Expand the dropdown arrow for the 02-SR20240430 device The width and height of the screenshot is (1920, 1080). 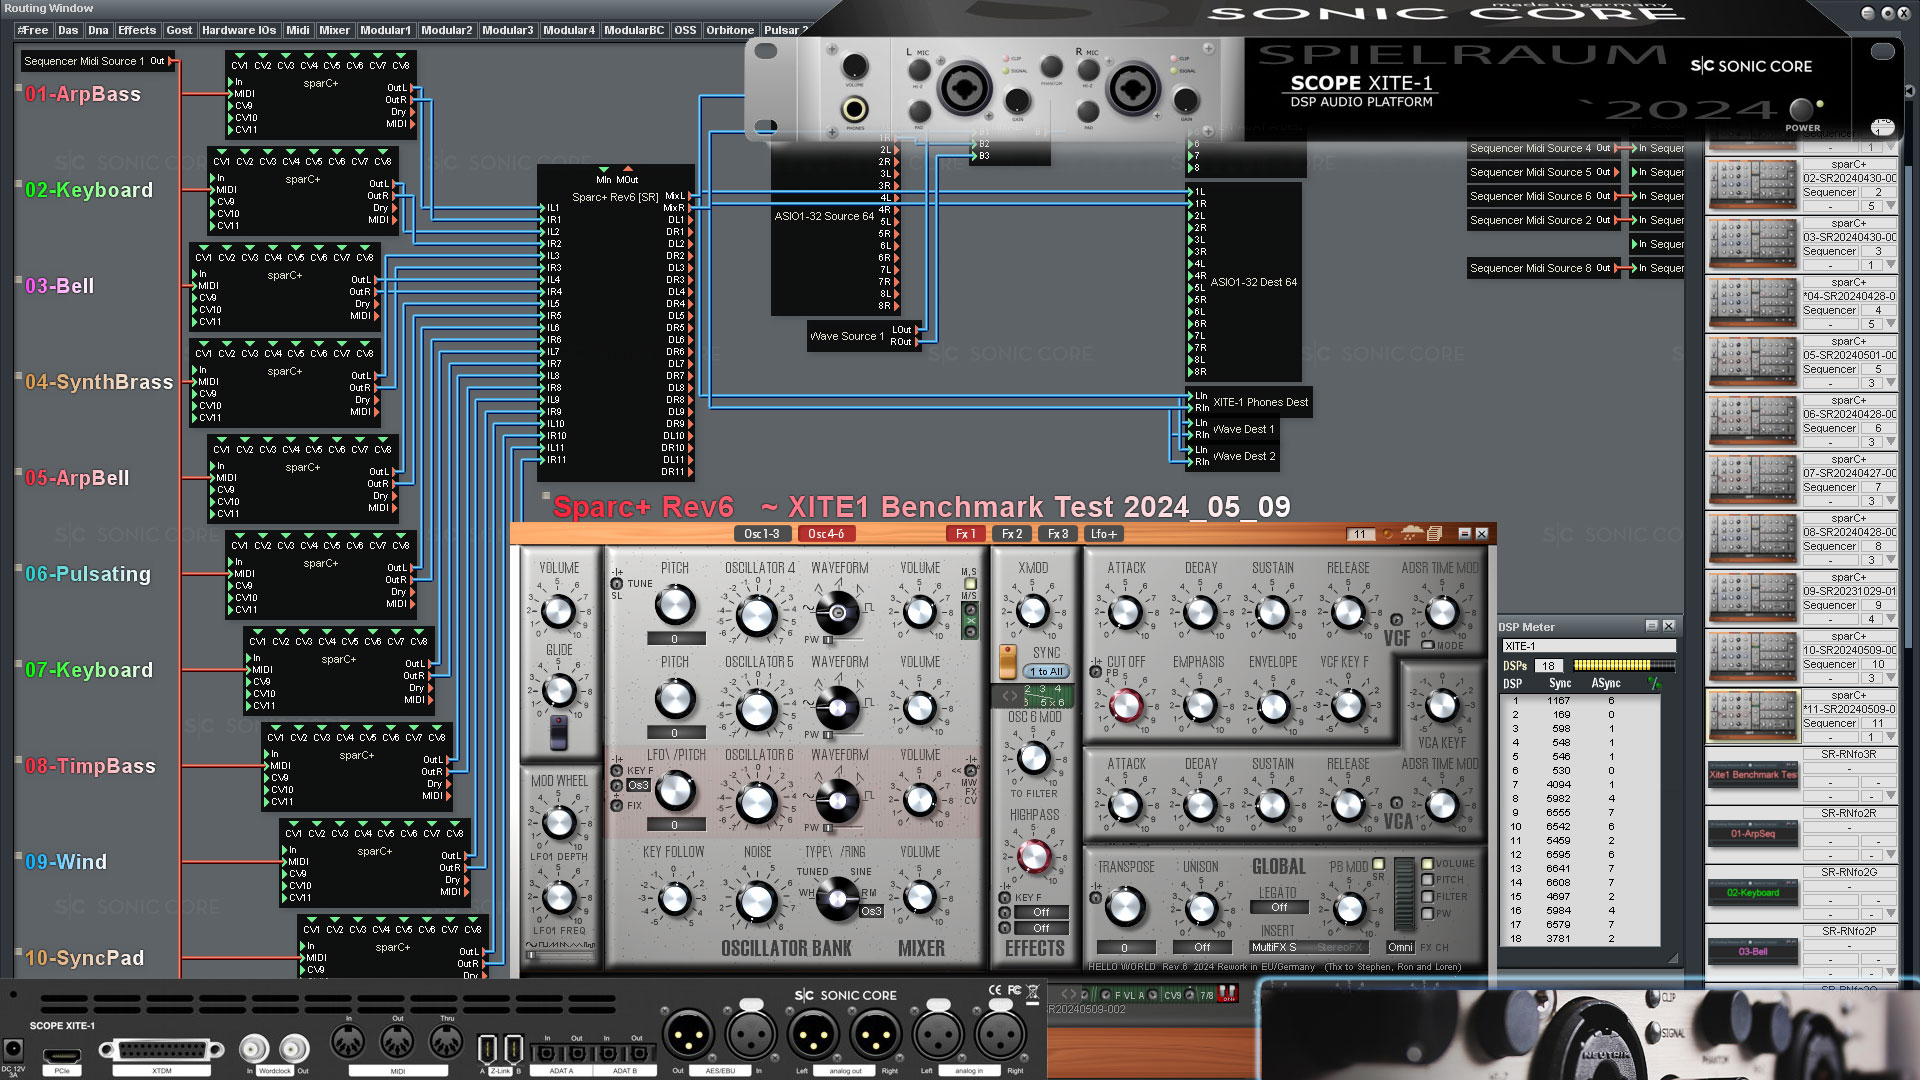pyautogui.click(x=1890, y=206)
